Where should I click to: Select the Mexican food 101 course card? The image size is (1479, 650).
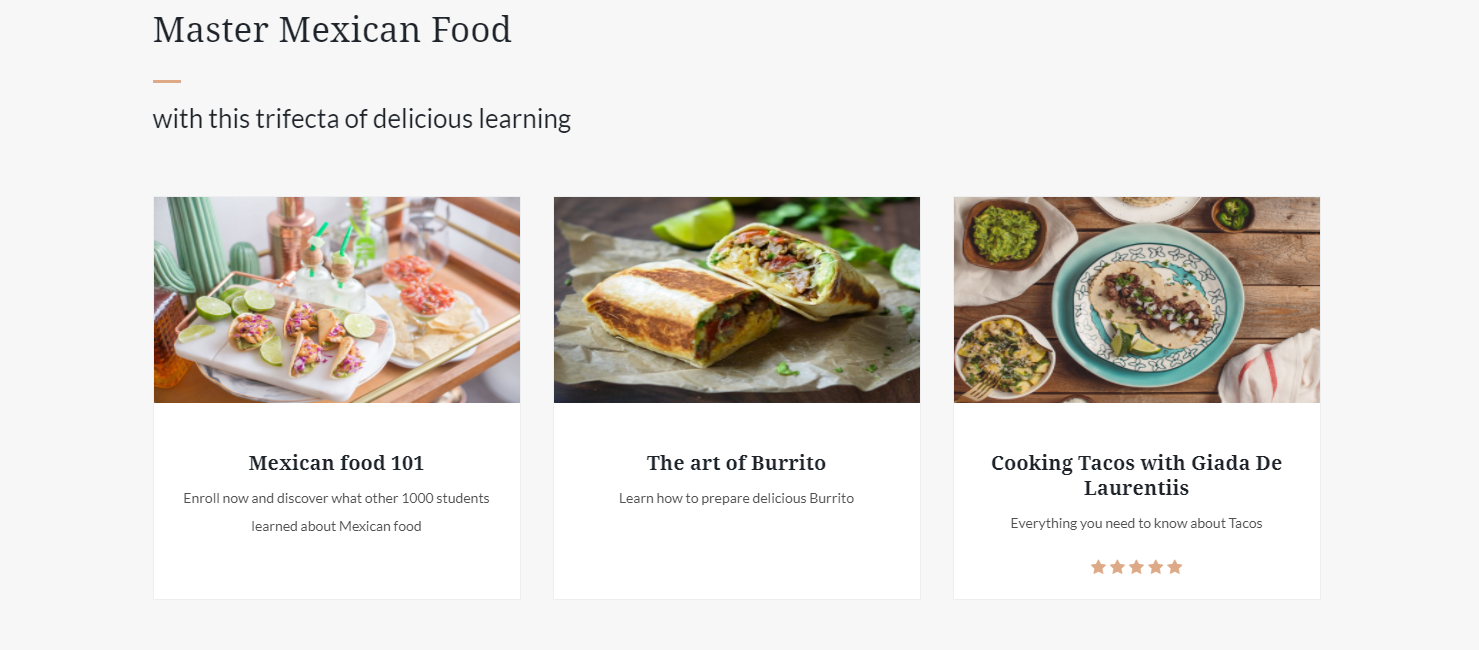(337, 398)
